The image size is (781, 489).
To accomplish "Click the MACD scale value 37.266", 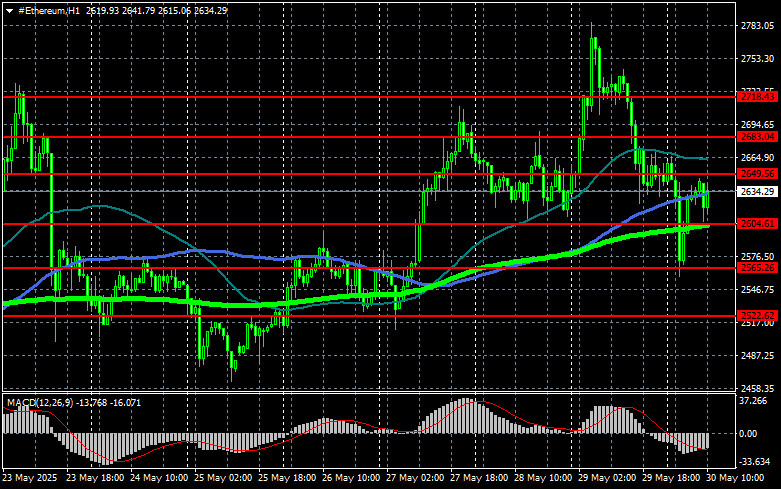I will 753,401.
